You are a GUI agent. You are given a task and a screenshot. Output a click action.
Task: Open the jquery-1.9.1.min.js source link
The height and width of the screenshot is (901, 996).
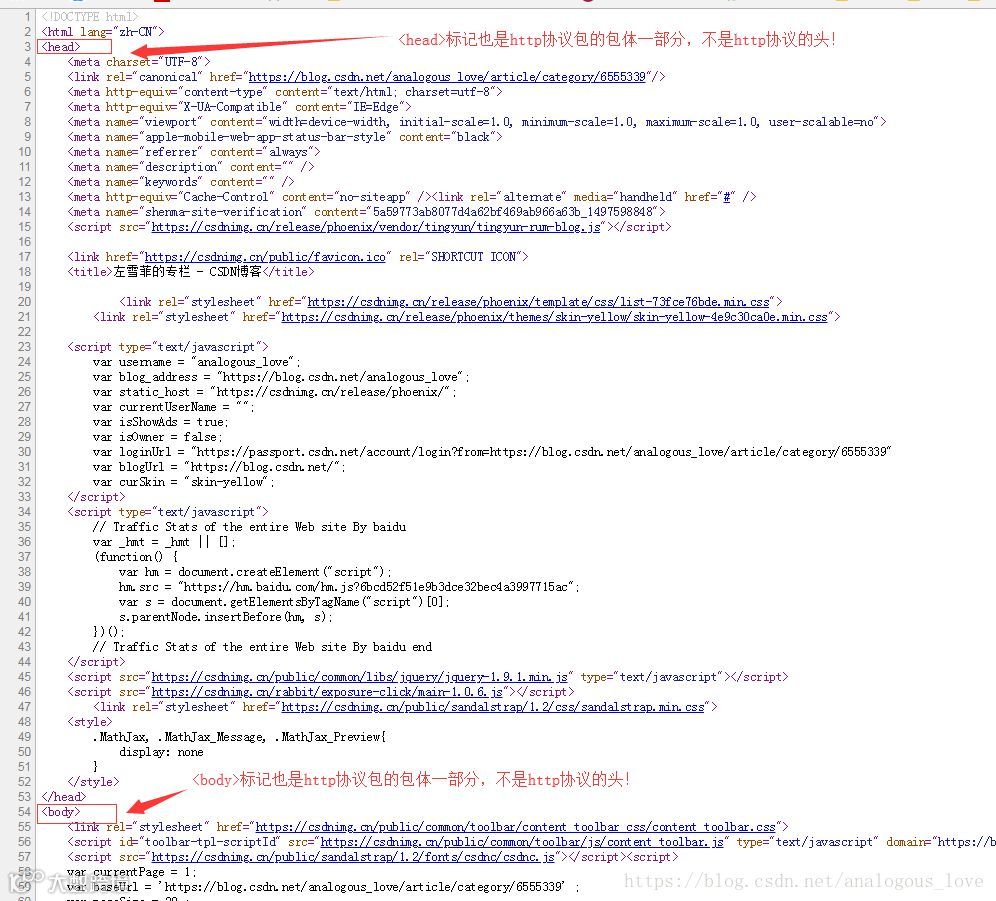point(360,677)
